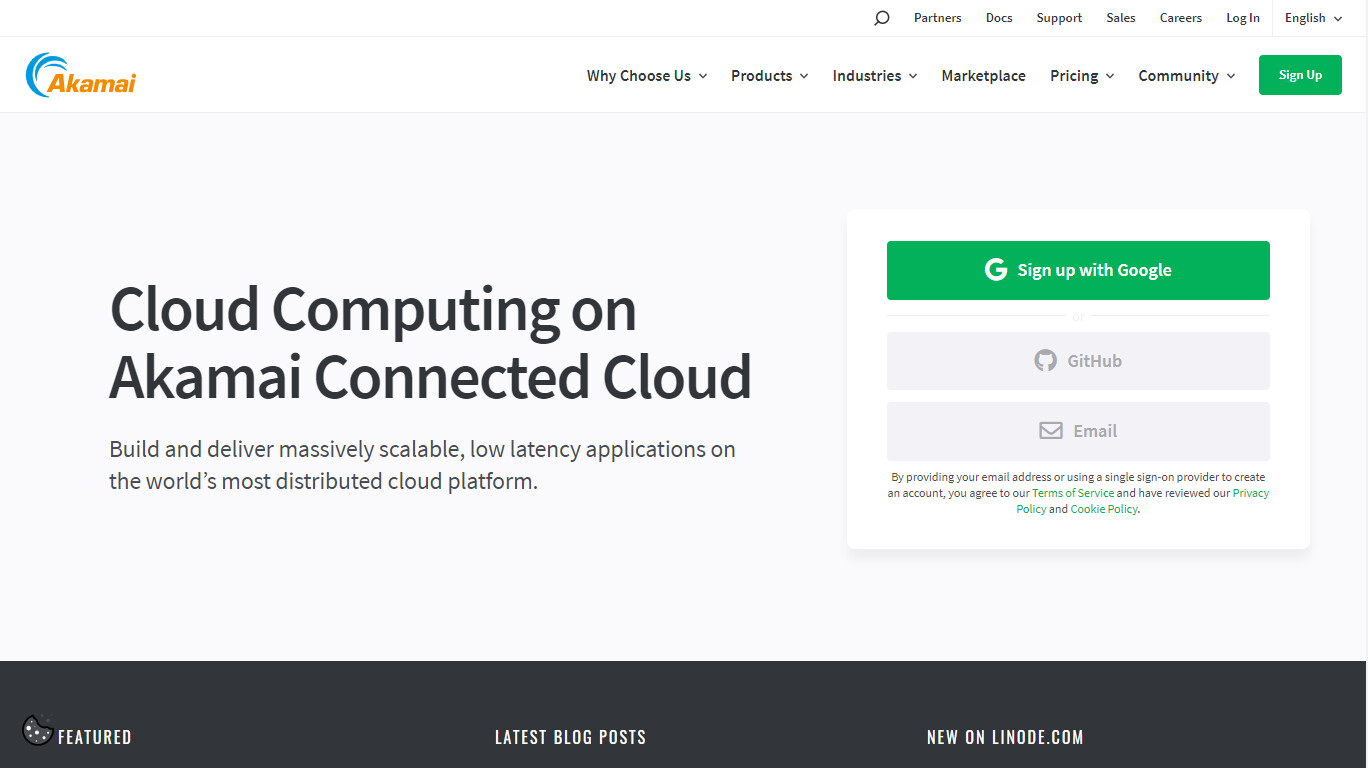1368x768 pixels.
Task: Click the search magnifier icon
Action: 881,18
